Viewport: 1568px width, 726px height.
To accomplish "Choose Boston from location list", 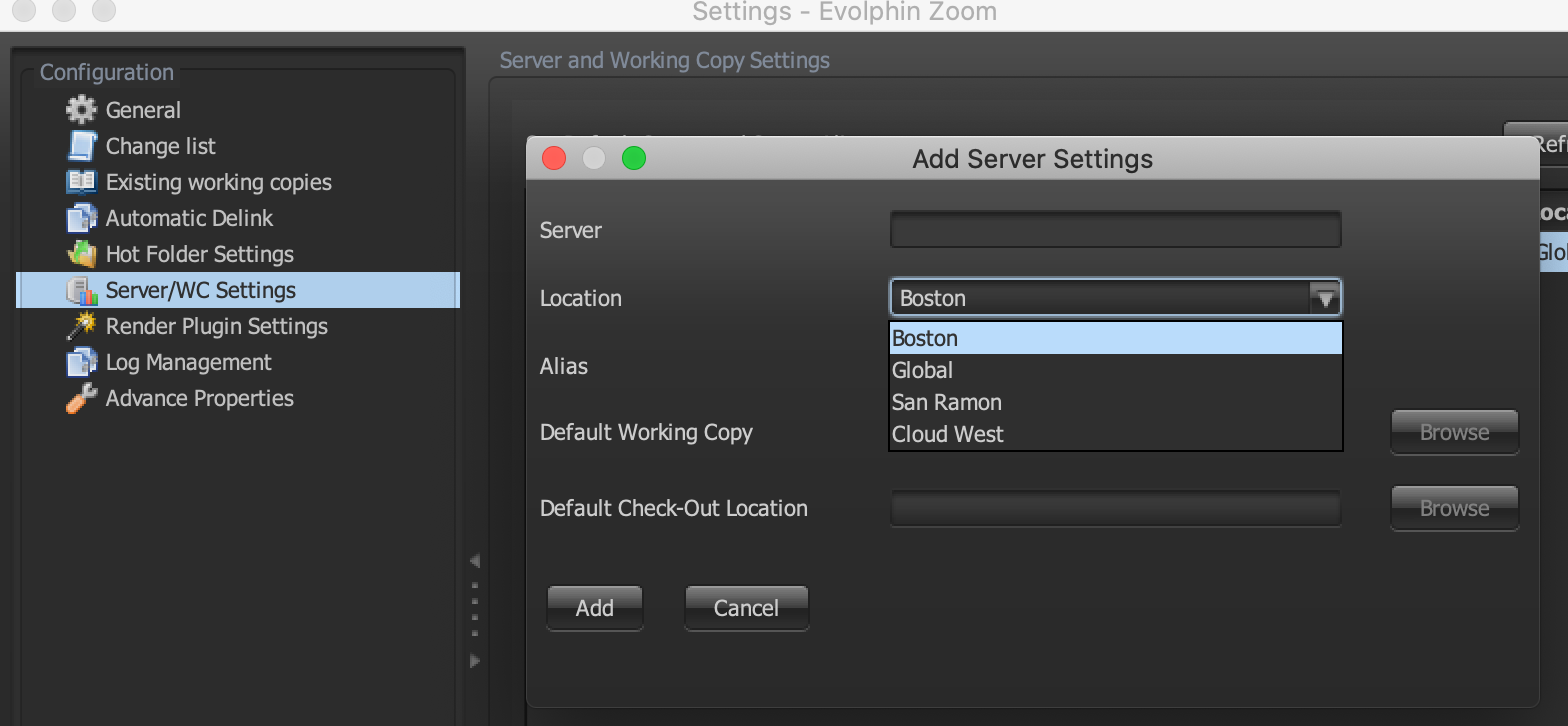I will coord(1115,338).
